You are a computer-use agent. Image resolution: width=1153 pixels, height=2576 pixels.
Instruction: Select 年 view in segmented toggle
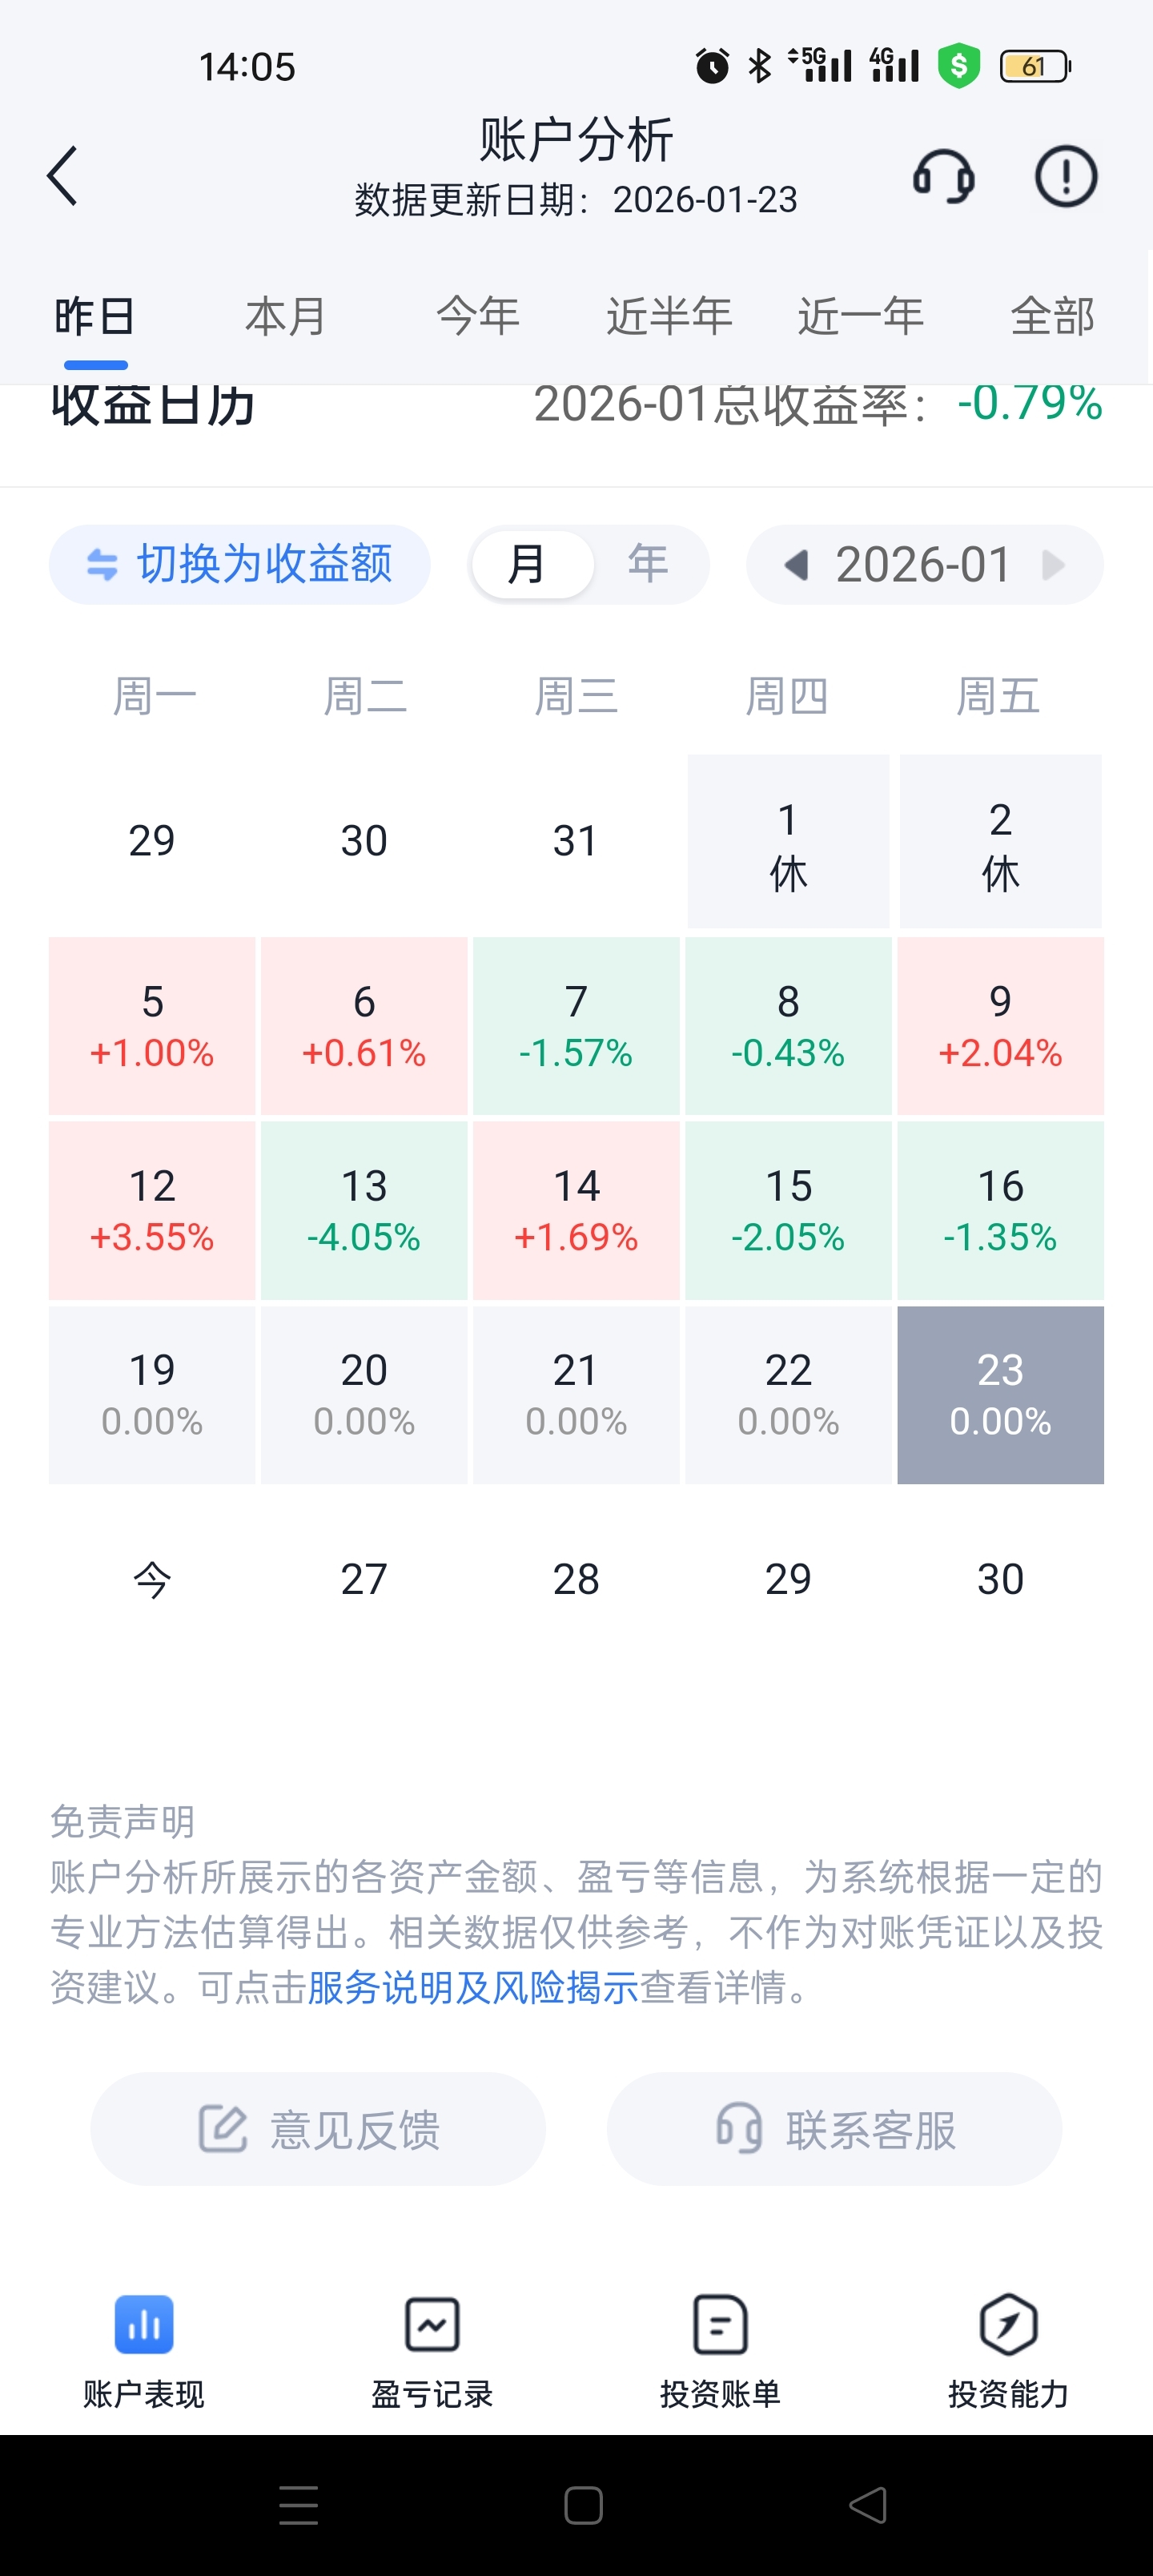click(648, 564)
